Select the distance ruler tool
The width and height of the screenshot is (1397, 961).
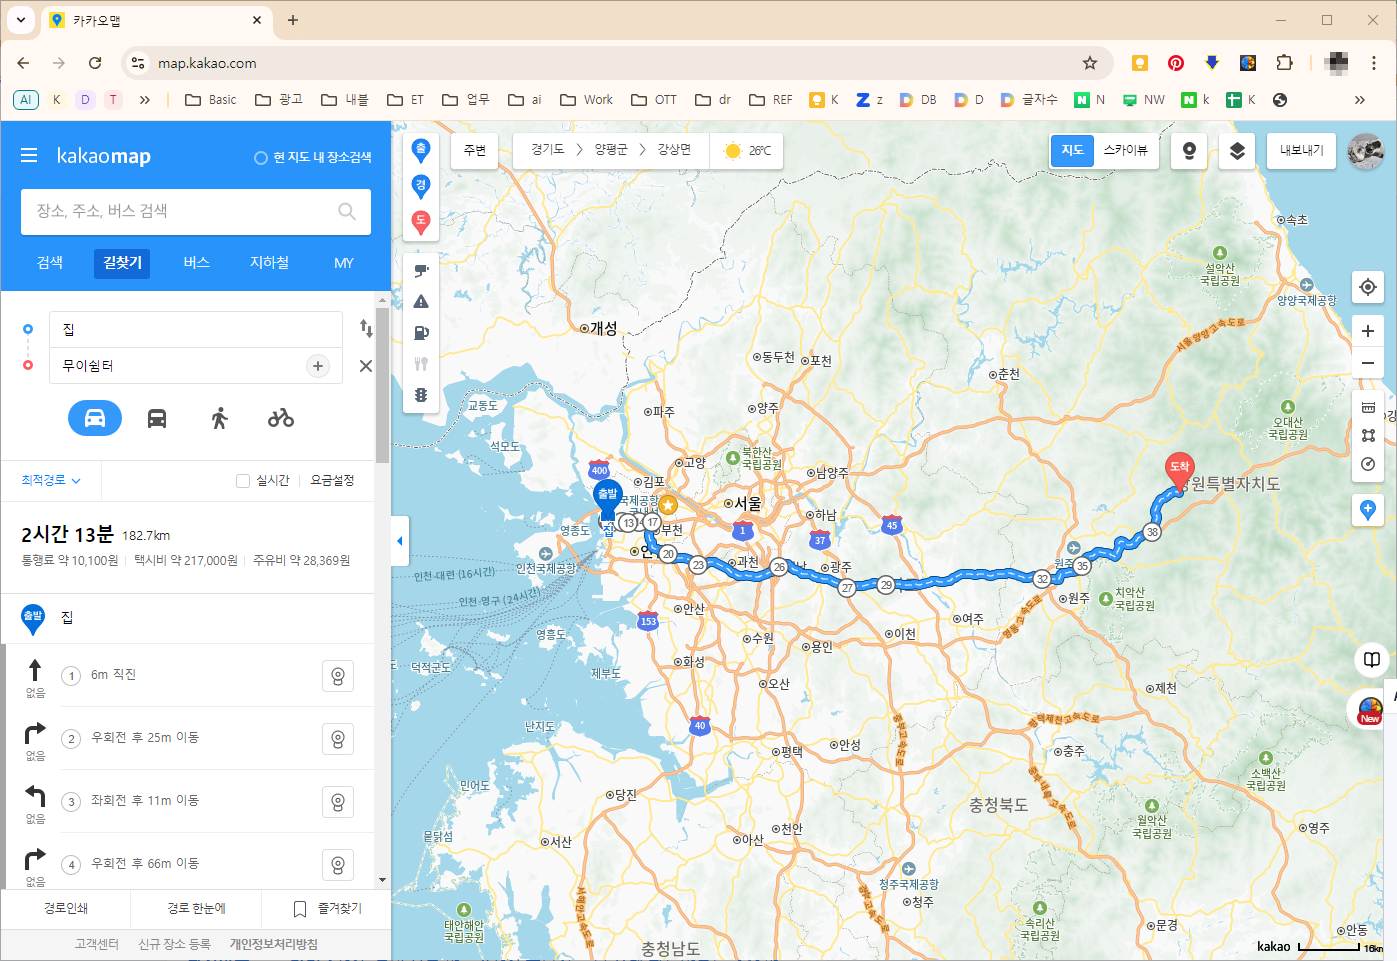(1368, 407)
